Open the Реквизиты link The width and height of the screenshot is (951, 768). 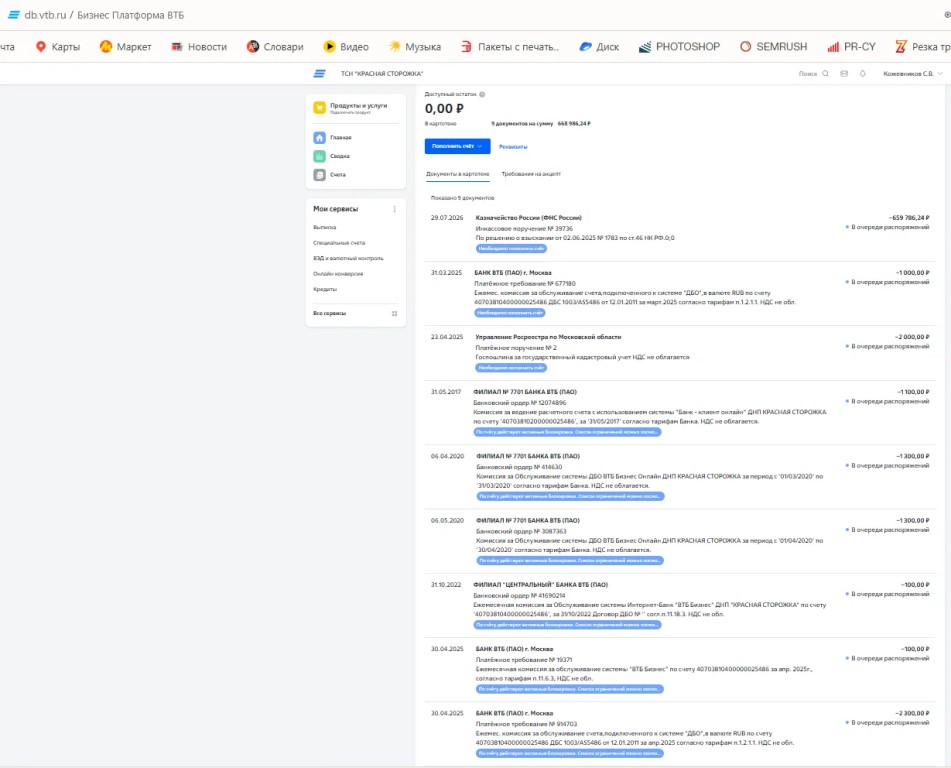(x=513, y=147)
